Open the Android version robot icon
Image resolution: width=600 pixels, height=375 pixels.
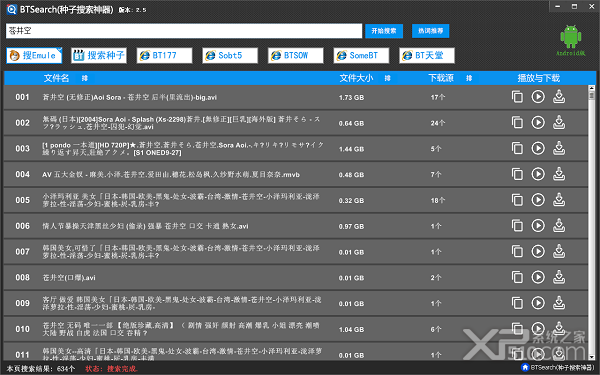[x=571, y=37]
